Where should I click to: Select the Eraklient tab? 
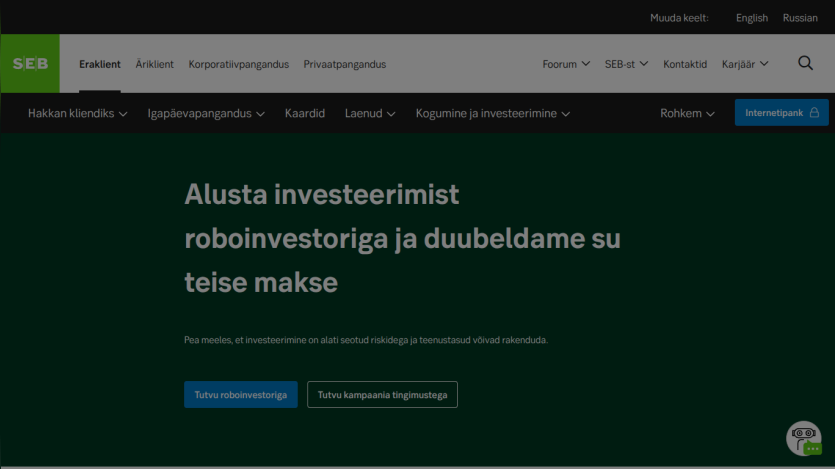(x=100, y=64)
